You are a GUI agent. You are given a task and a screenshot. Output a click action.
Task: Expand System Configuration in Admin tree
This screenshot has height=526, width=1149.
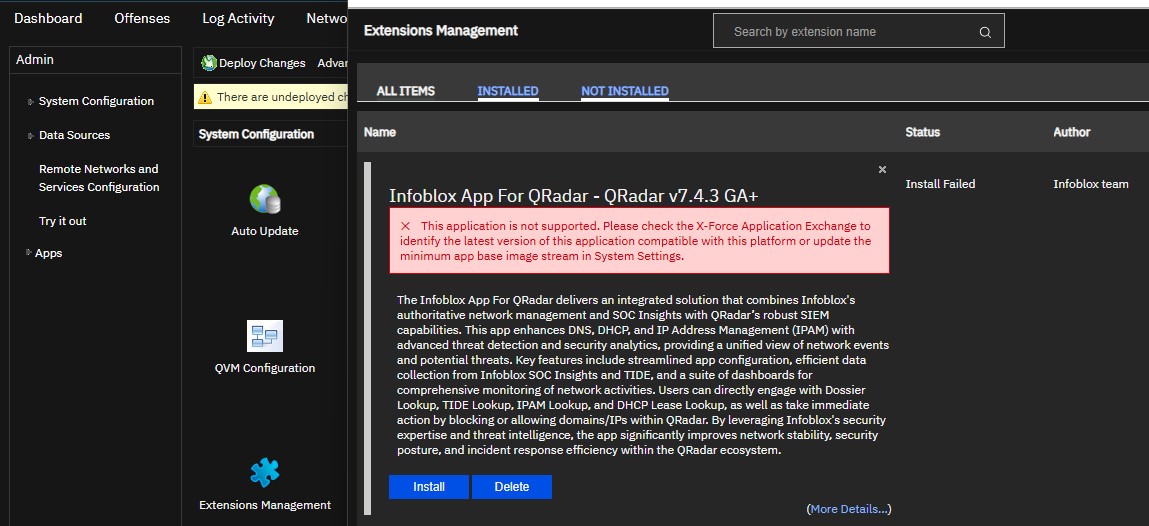[31, 102]
